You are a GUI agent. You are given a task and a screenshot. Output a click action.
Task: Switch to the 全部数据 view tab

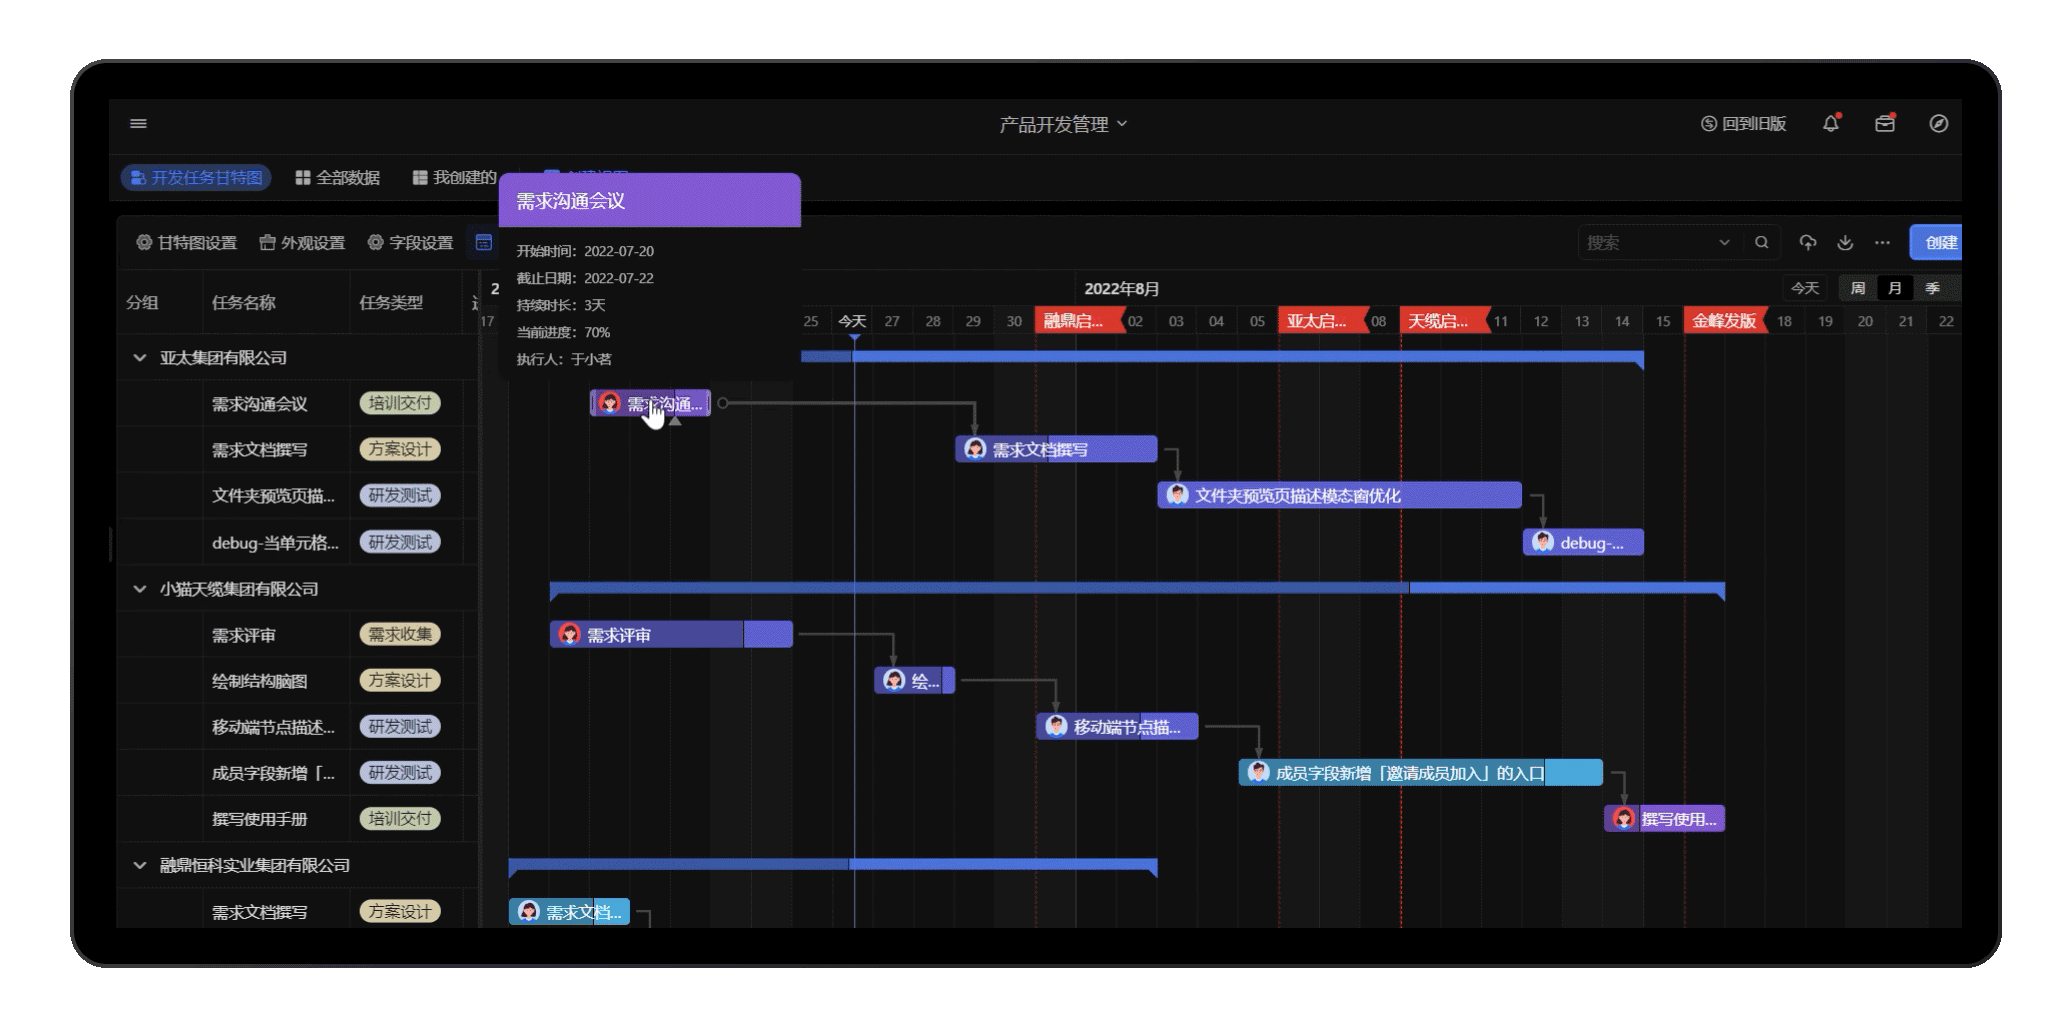coord(338,177)
